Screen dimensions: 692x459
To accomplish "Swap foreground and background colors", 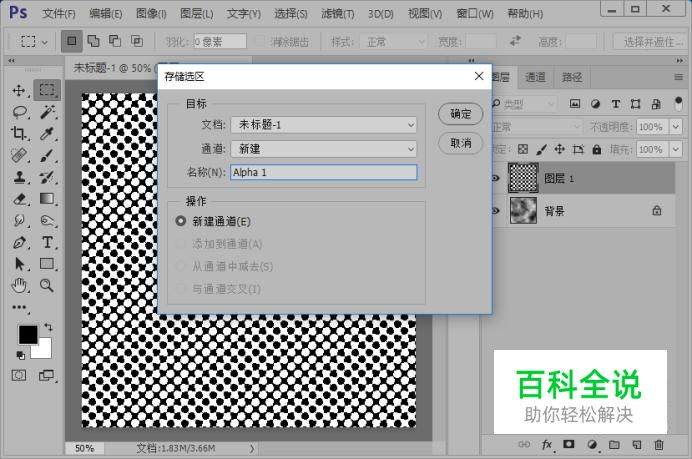I will 48,327.
